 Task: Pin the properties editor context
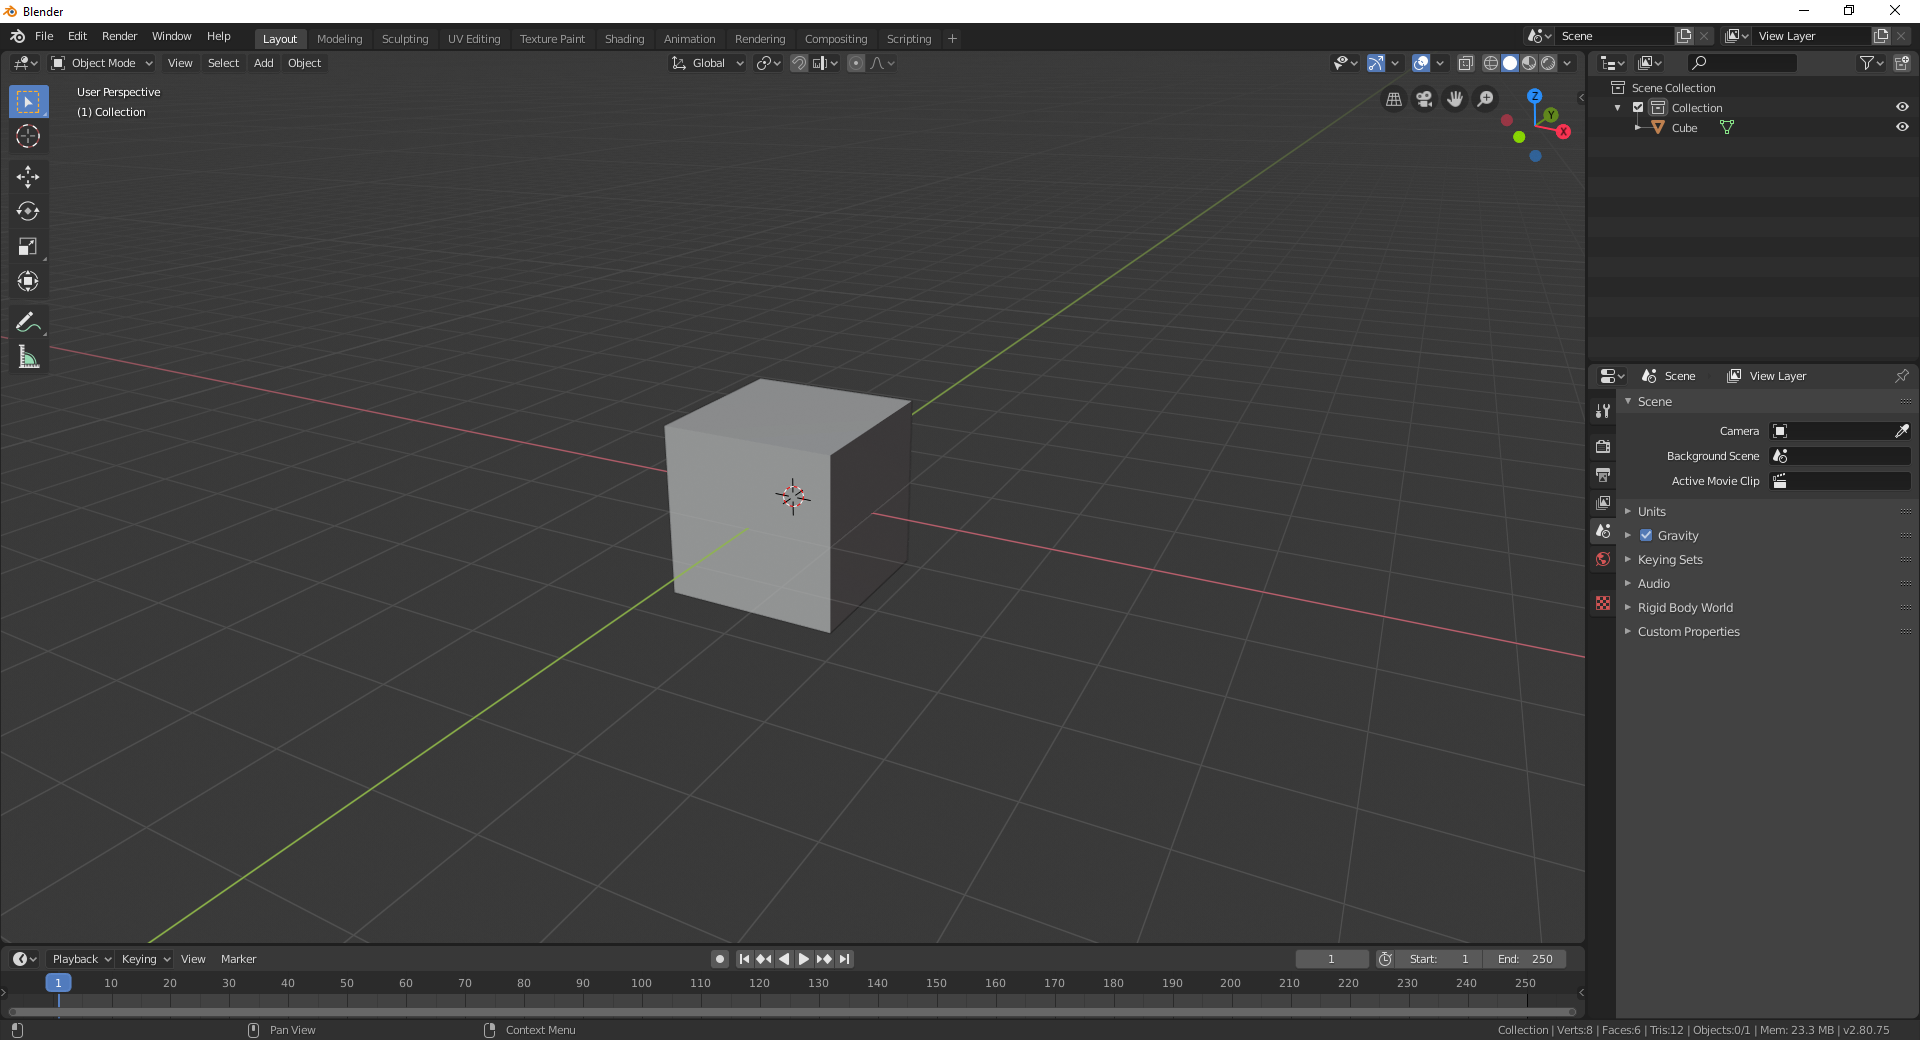coord(1901,376)
